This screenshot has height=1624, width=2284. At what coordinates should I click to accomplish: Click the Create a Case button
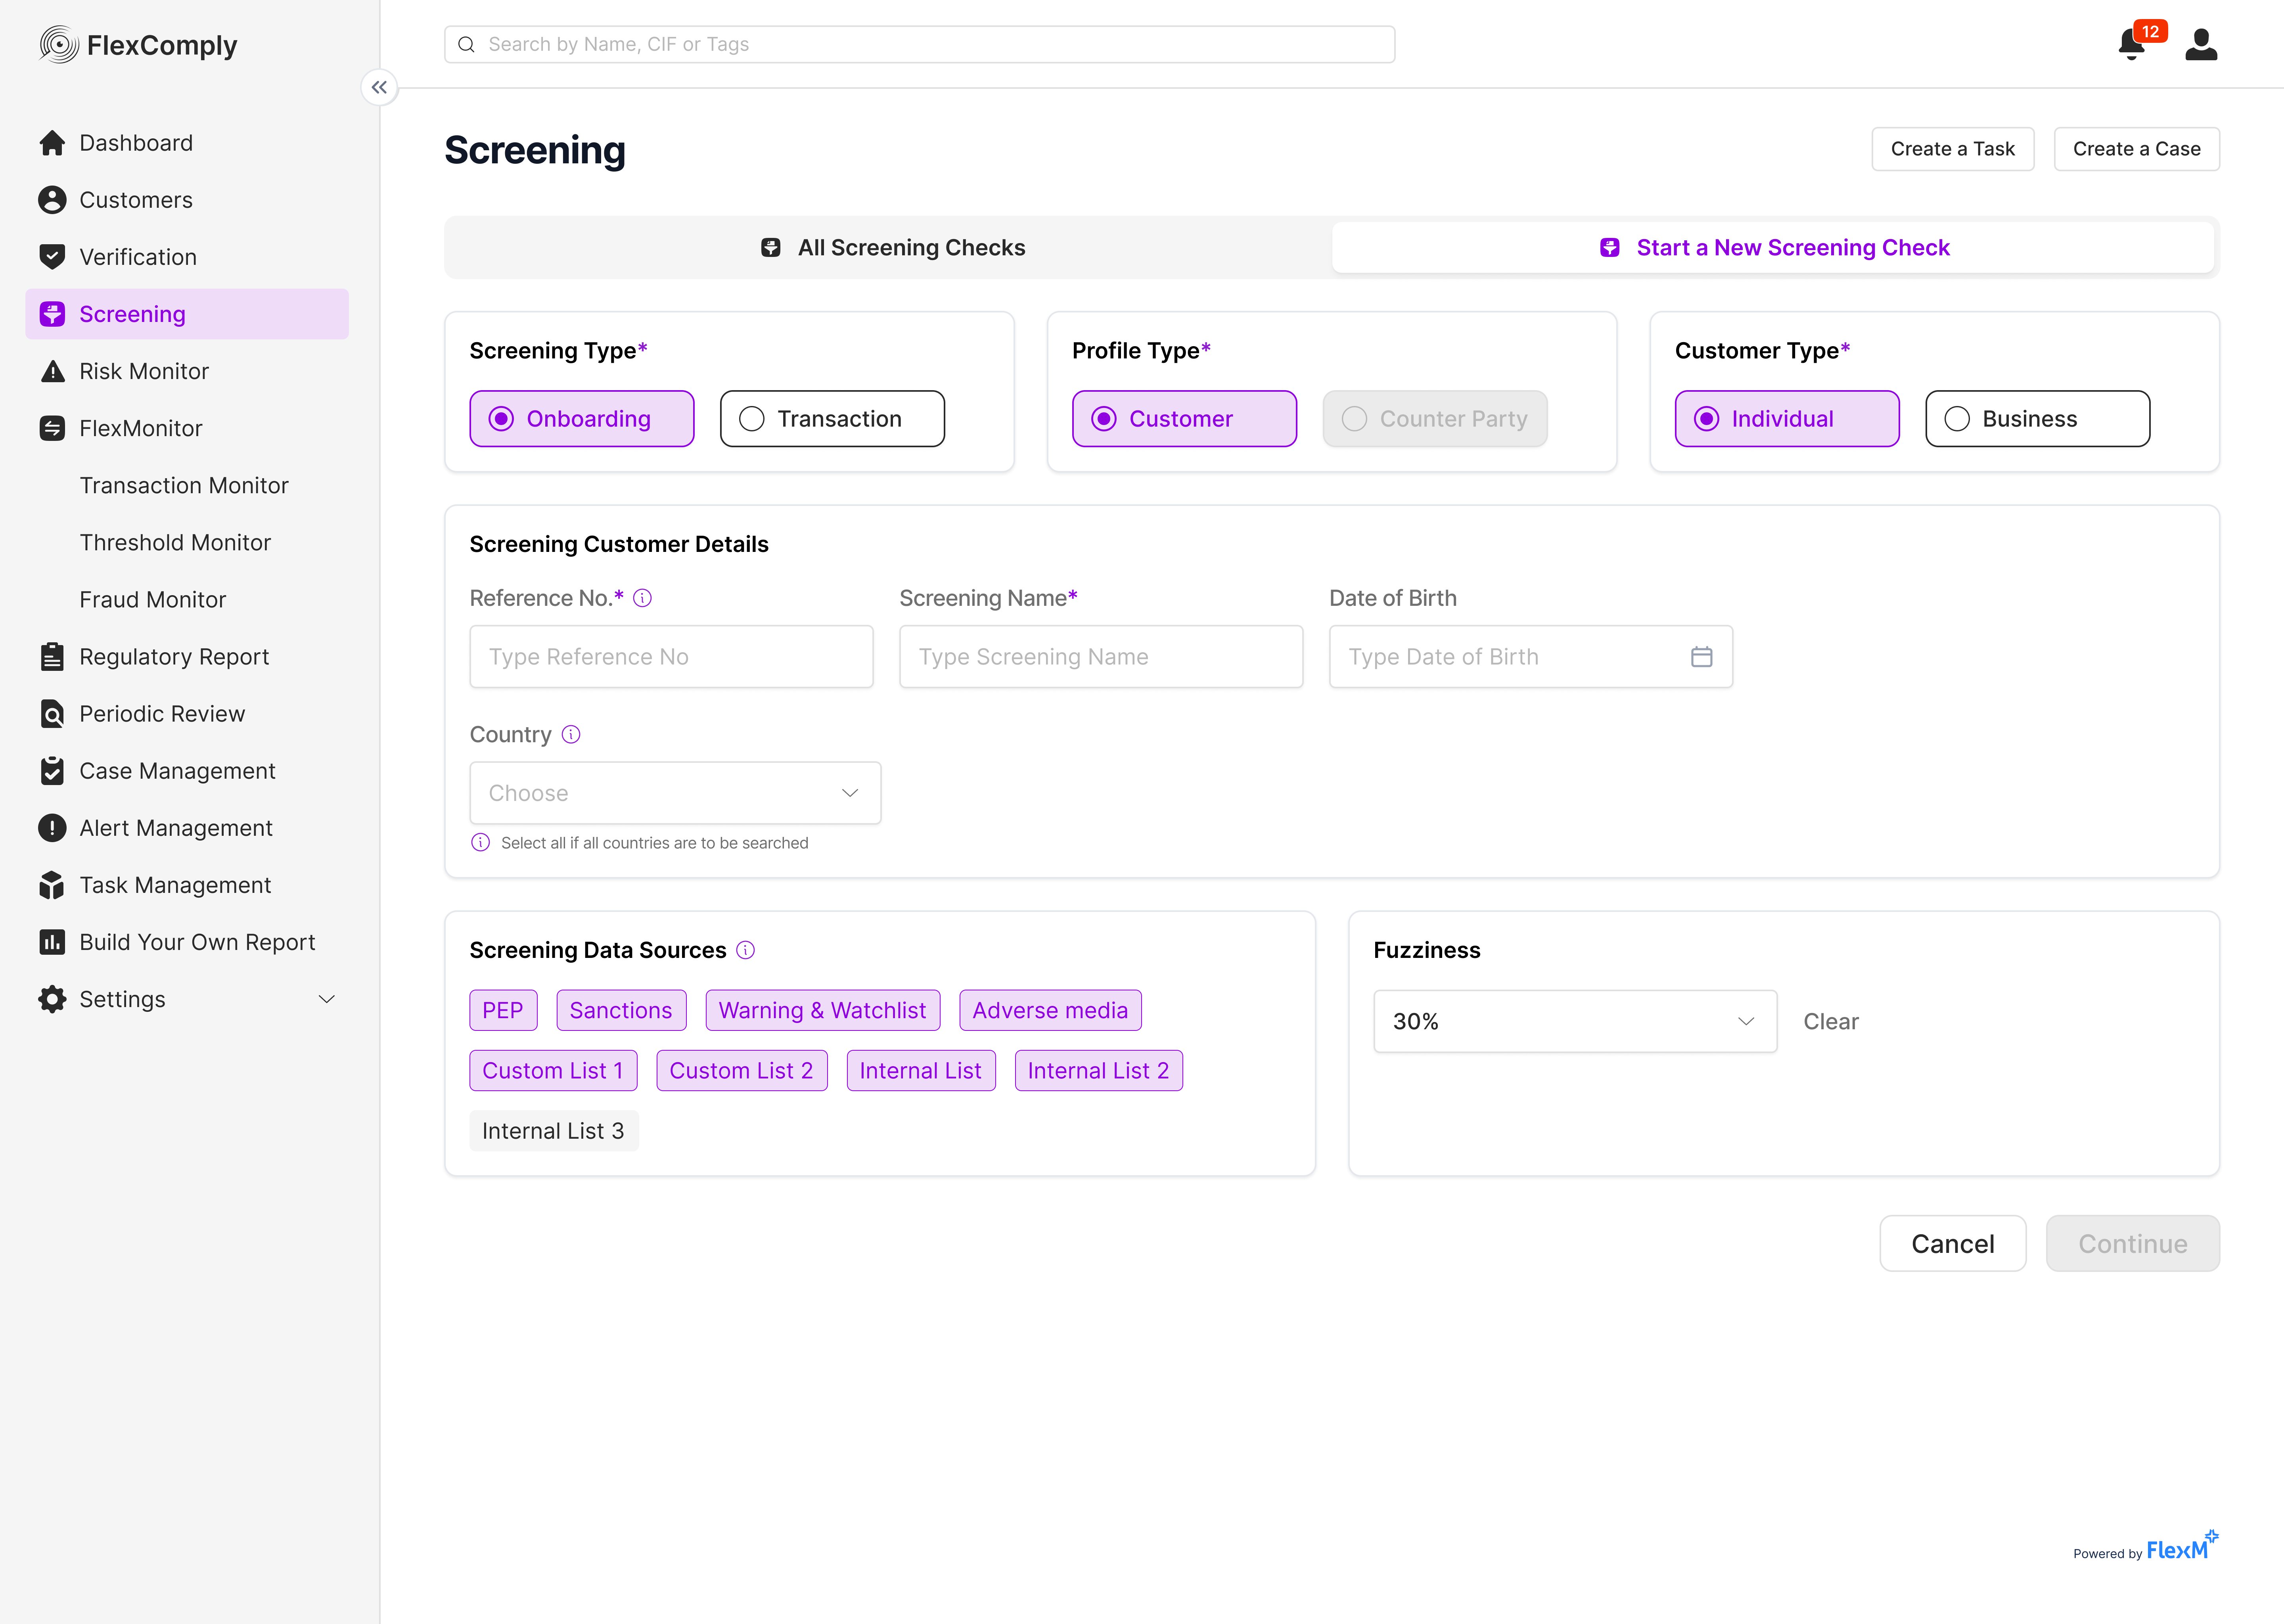click(2136, 149)
